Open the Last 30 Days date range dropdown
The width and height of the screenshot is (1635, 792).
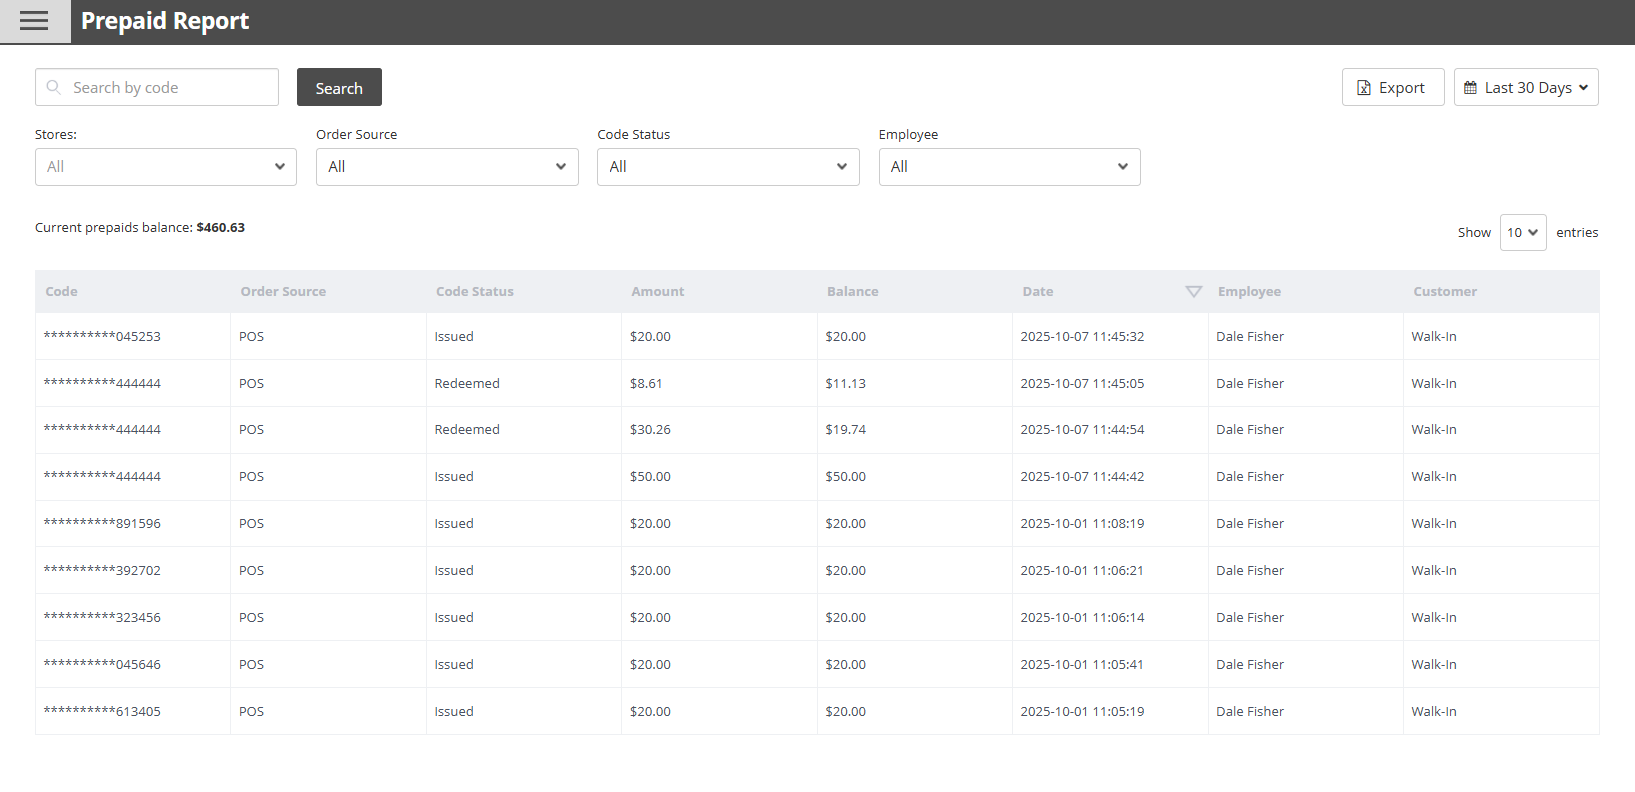tap(1525, 87)
